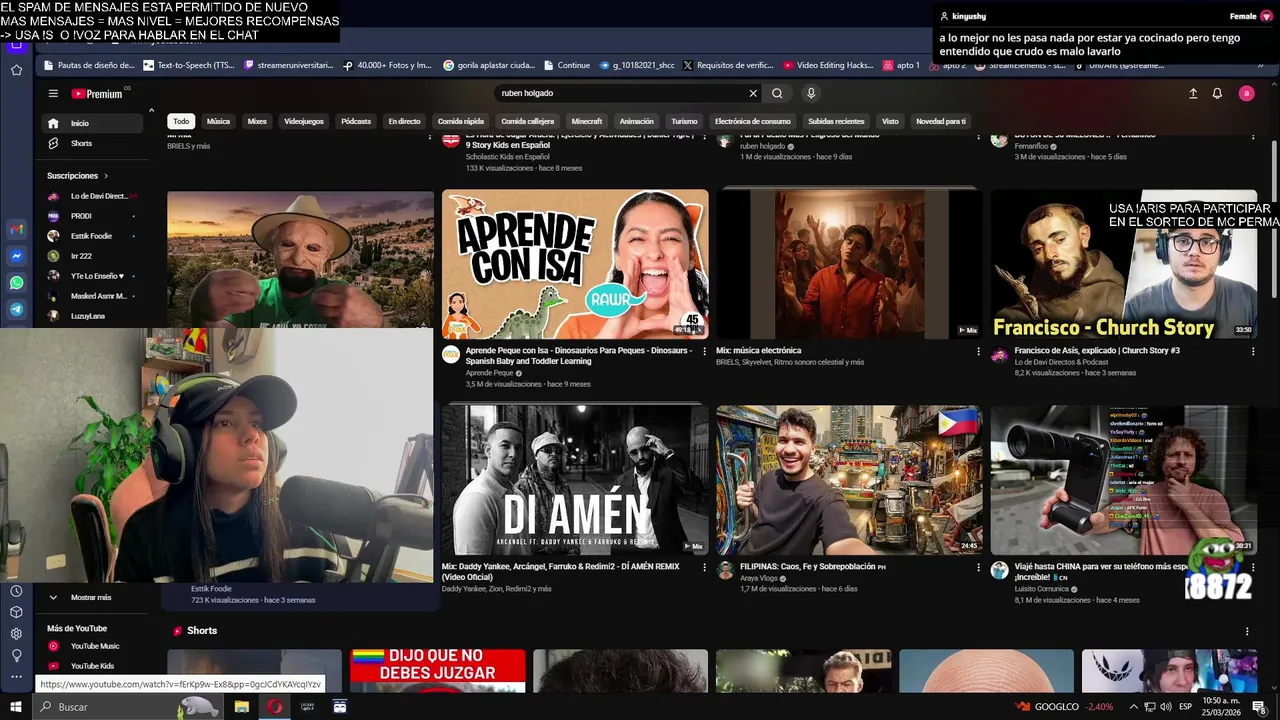Open options for Aprende Peque con Isa video

pyautogui.click(x=705, y=352)
